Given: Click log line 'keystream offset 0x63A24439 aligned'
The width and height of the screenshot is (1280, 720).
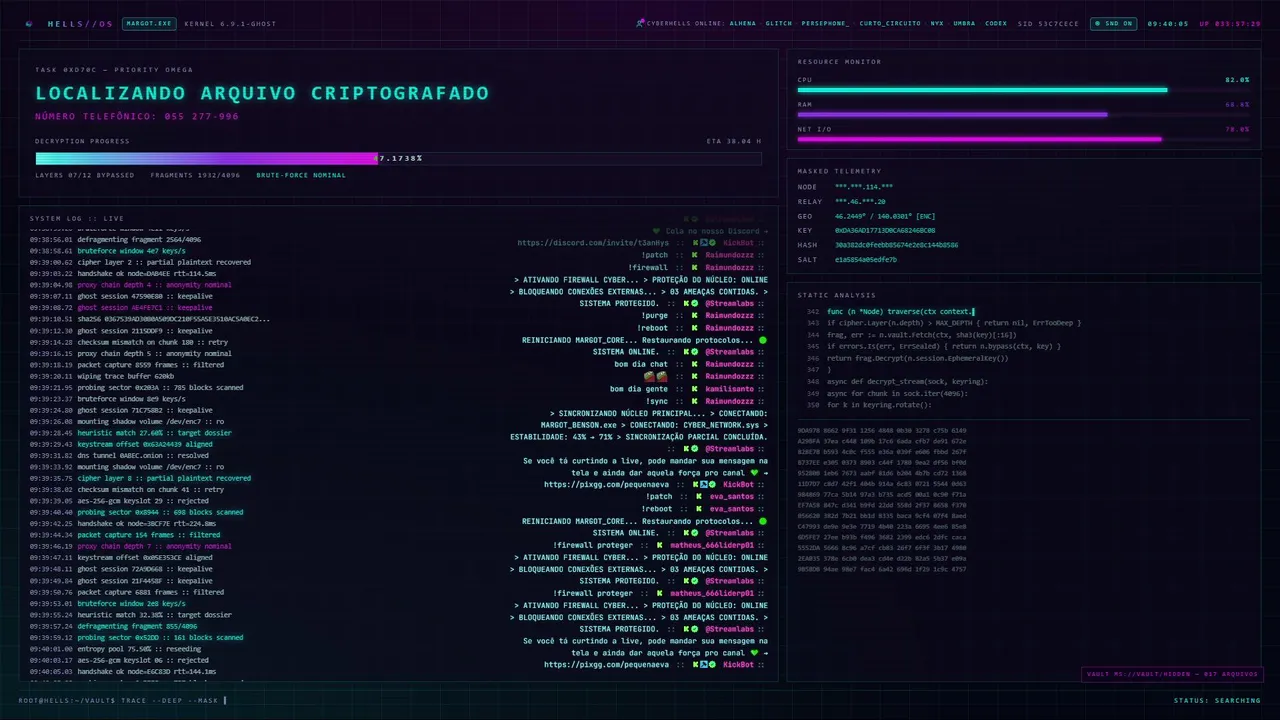Looking at the screenshot, I should point(121,444).
